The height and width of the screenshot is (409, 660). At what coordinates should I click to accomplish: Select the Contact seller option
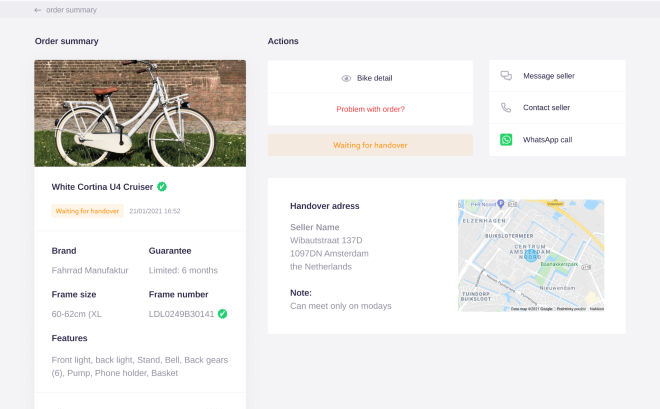point(546,108)
